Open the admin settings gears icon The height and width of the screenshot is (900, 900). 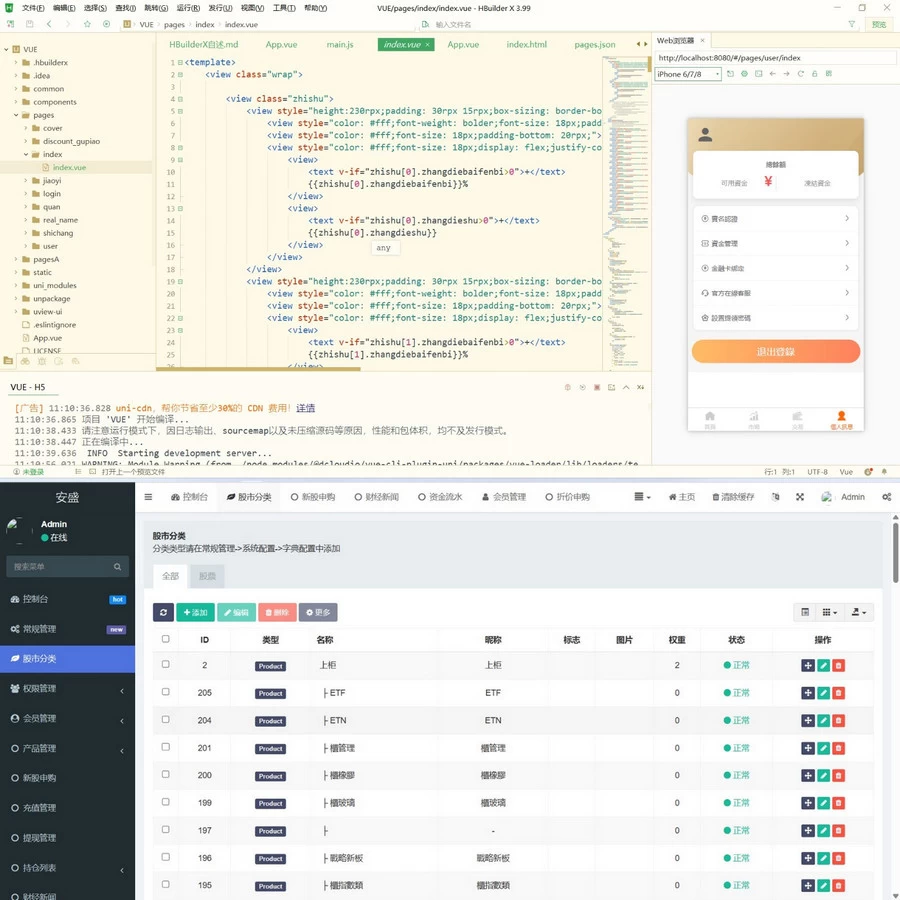(x=887, y=497)
